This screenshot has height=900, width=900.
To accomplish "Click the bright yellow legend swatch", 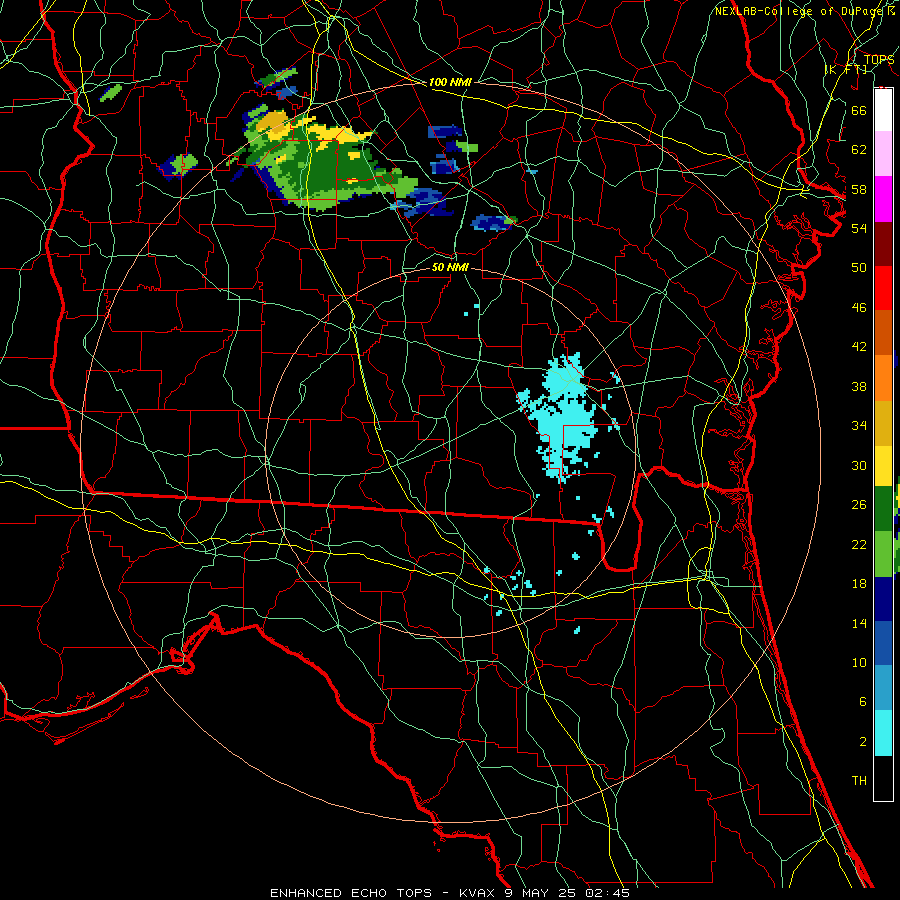I will (883, 465).
